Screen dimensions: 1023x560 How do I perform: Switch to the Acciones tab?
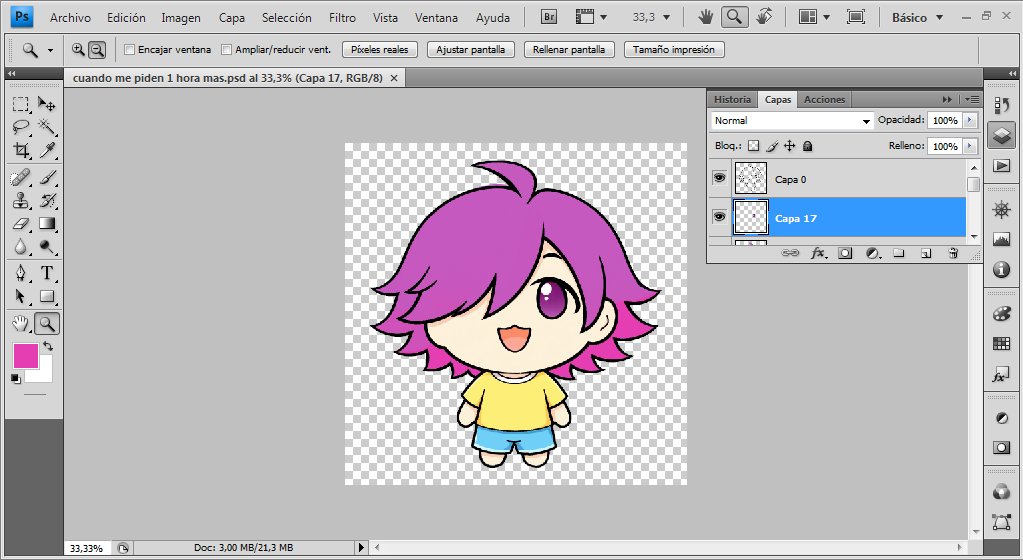click(x=824, y=99)
